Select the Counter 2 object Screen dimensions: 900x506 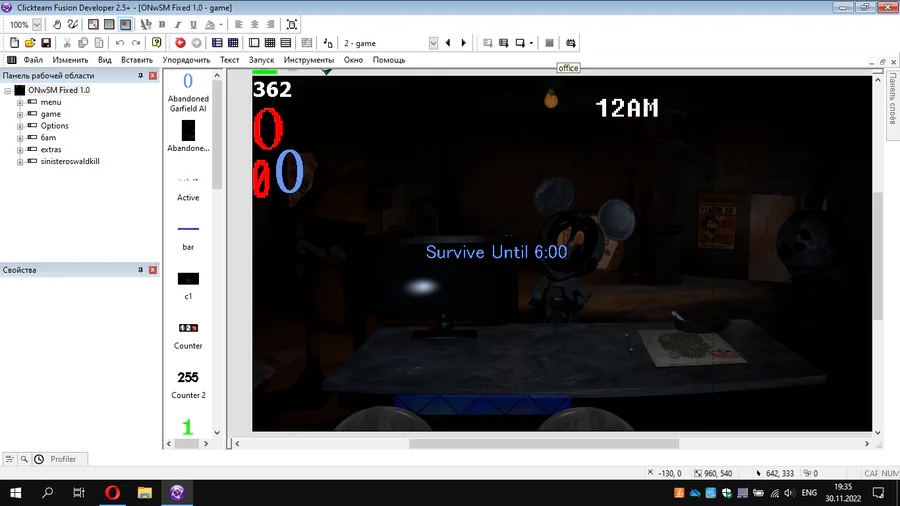pos(188,384)
